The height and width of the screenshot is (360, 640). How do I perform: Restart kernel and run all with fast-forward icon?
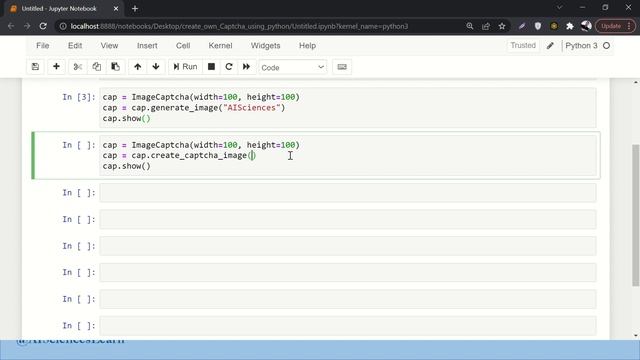tap(247, 67)
